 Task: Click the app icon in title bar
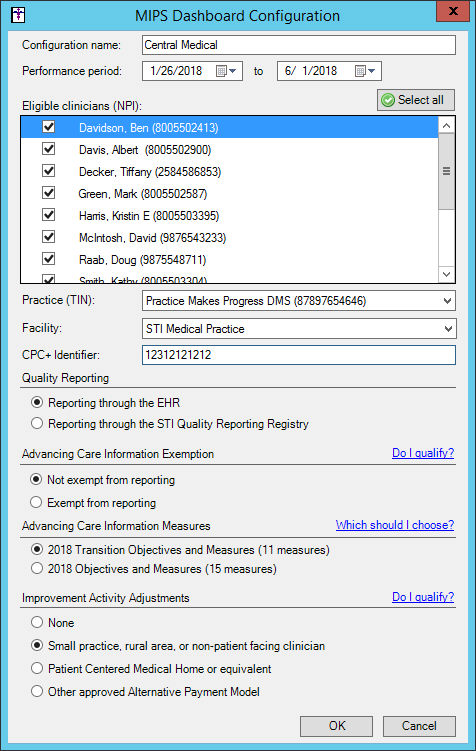click(18, 14)
